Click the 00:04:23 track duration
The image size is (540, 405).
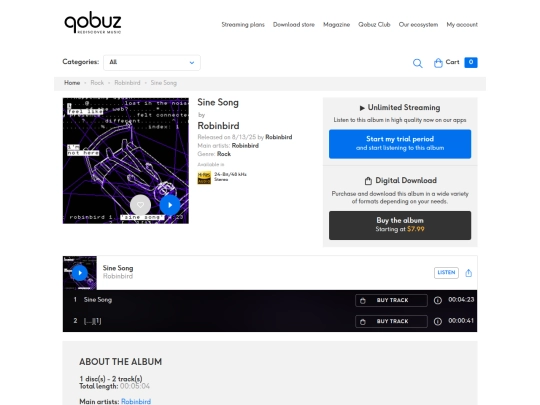point(461,300)
